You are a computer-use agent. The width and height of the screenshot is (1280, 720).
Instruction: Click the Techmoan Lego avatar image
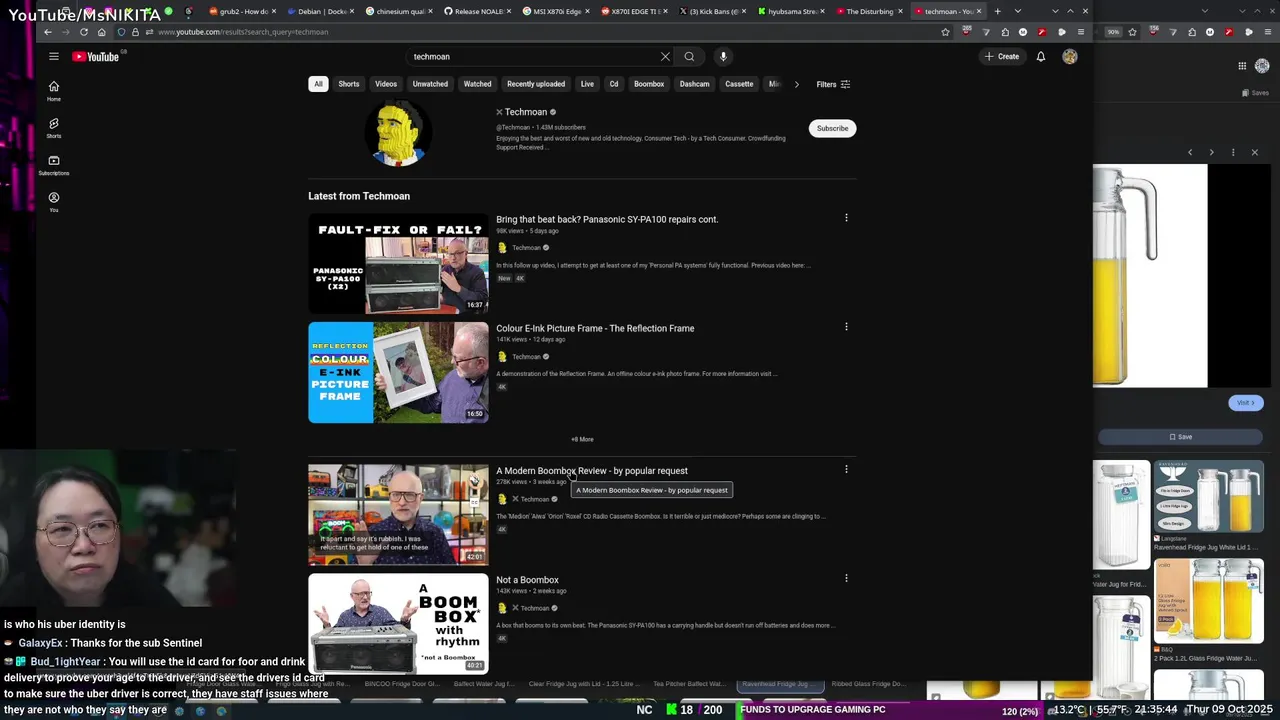398,133
